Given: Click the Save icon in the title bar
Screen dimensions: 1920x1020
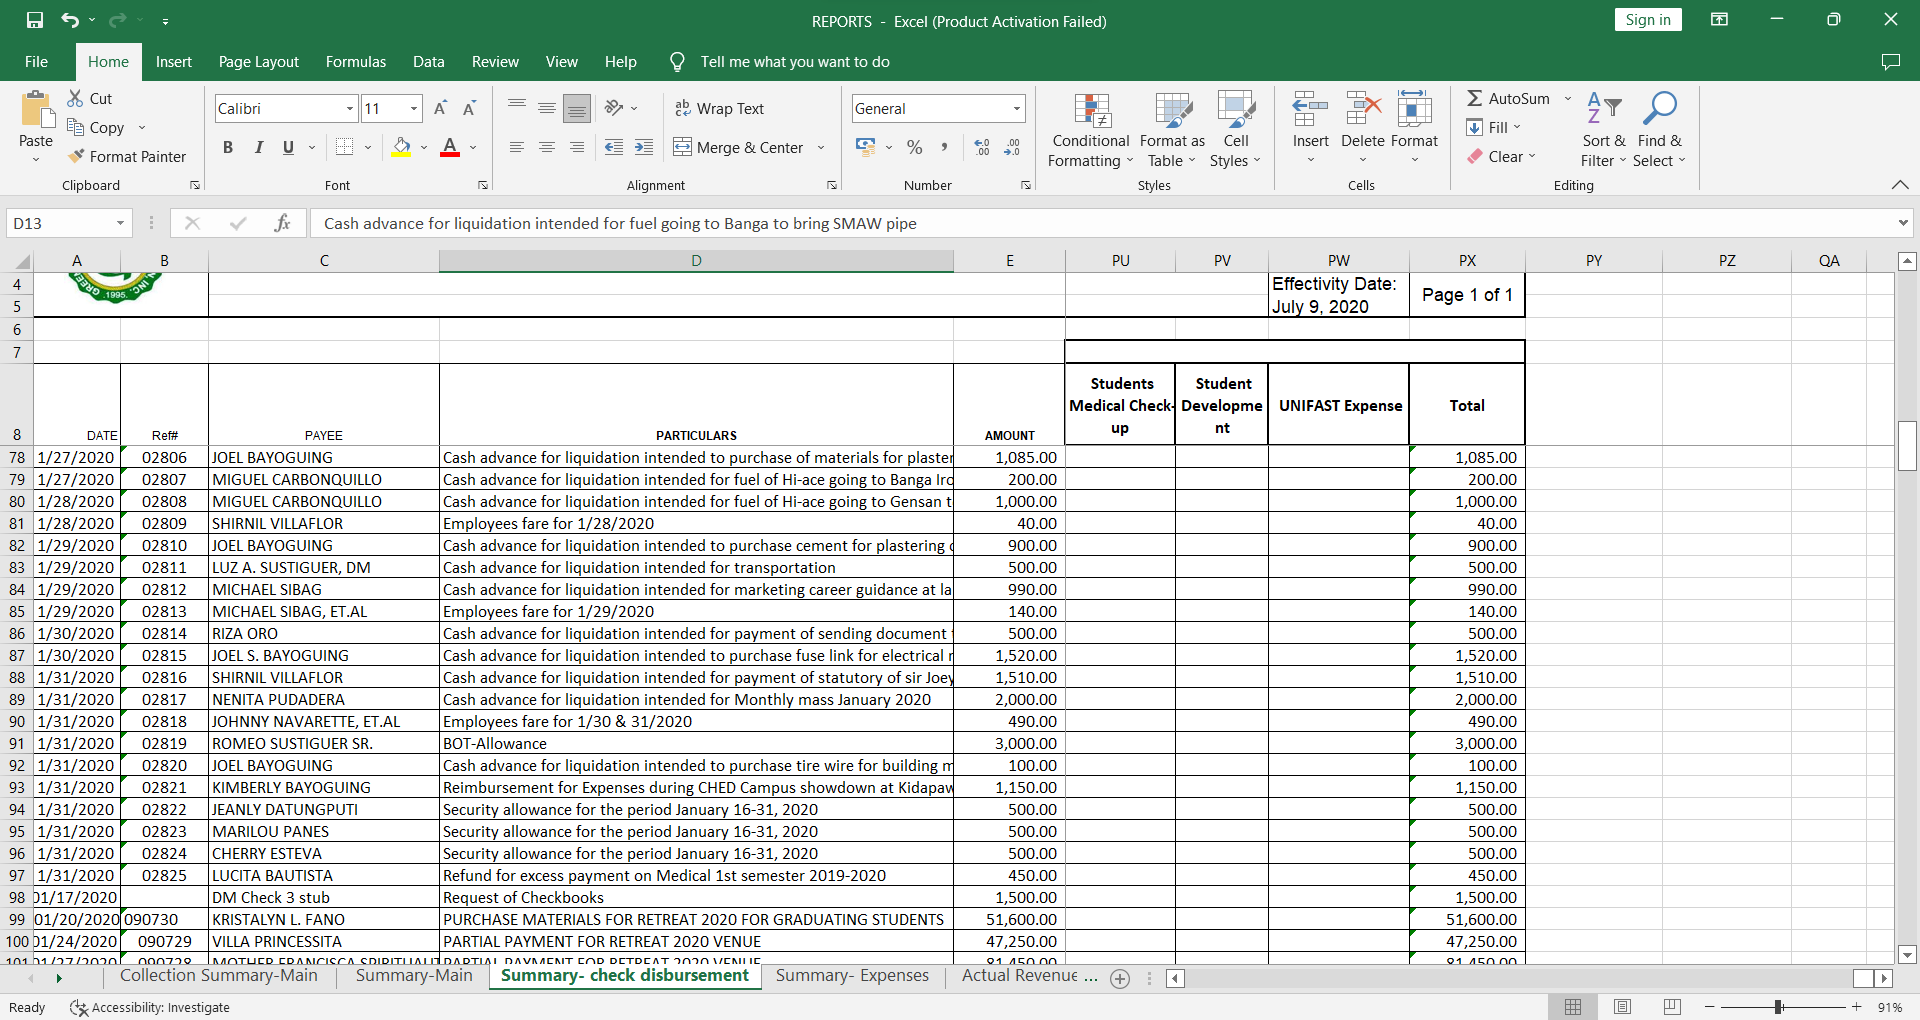Looking at the screenshot, I should 35,20.
